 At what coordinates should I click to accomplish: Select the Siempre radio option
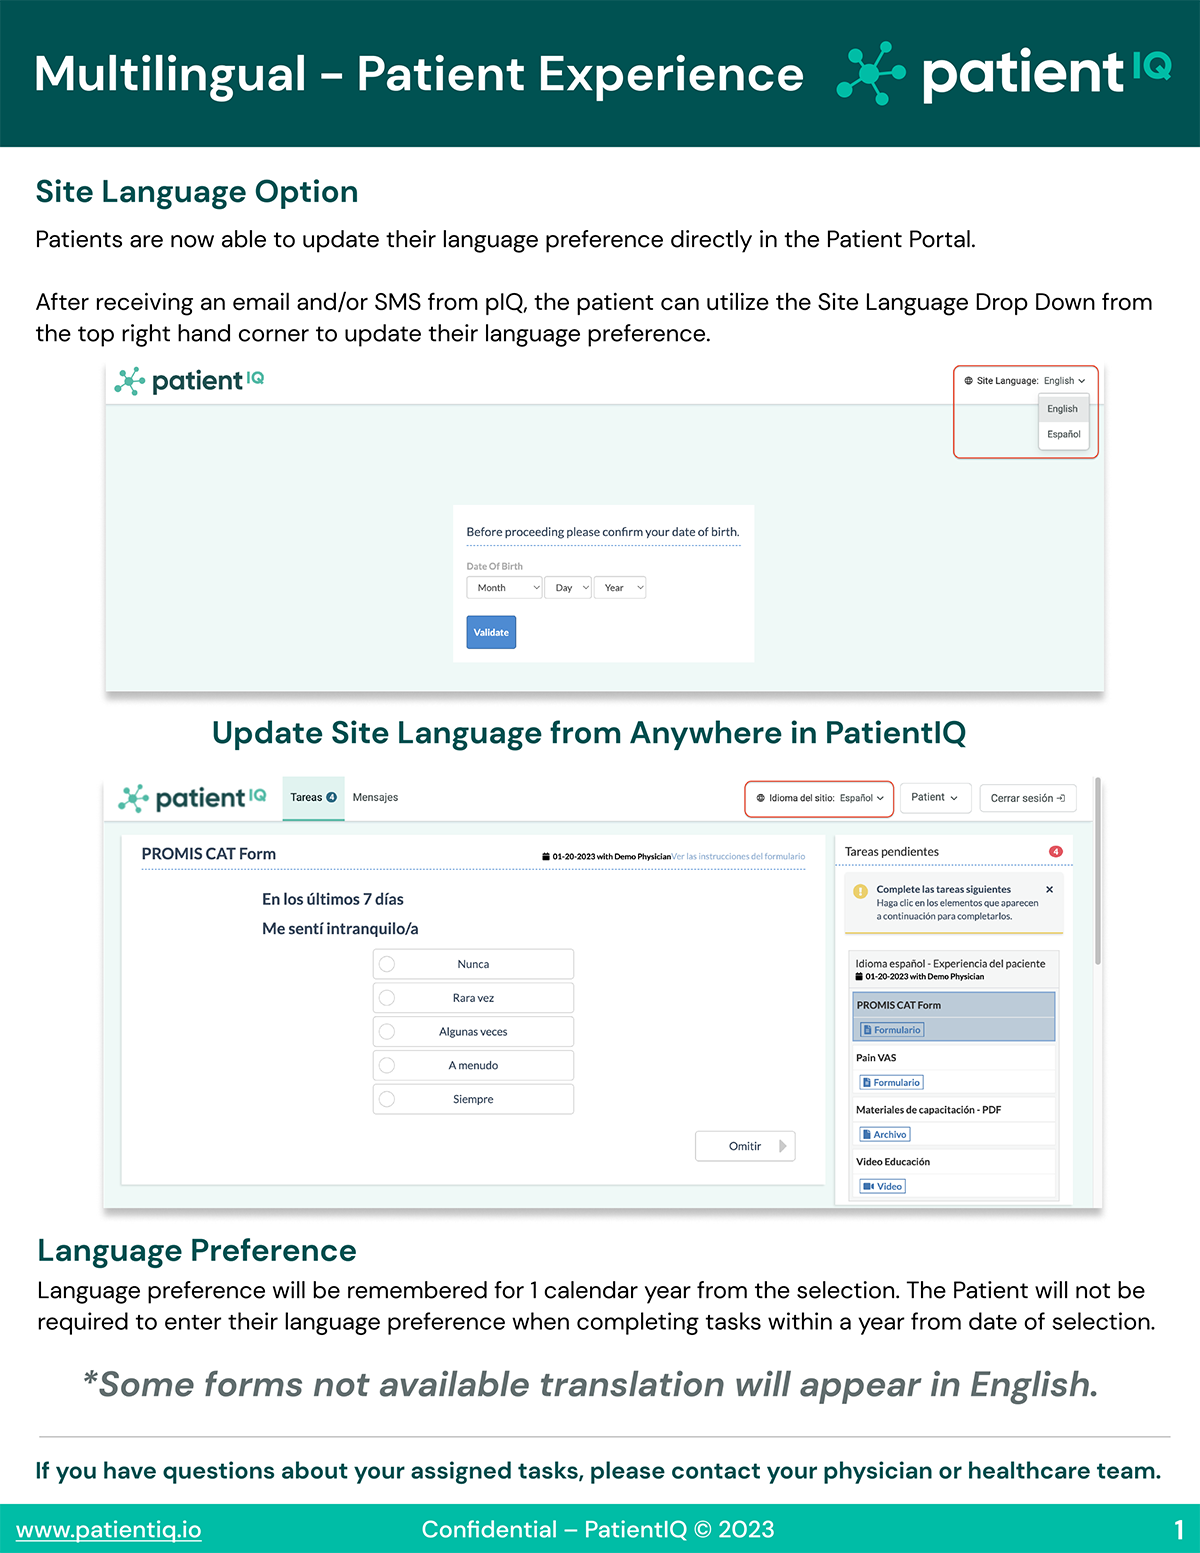473,1100
